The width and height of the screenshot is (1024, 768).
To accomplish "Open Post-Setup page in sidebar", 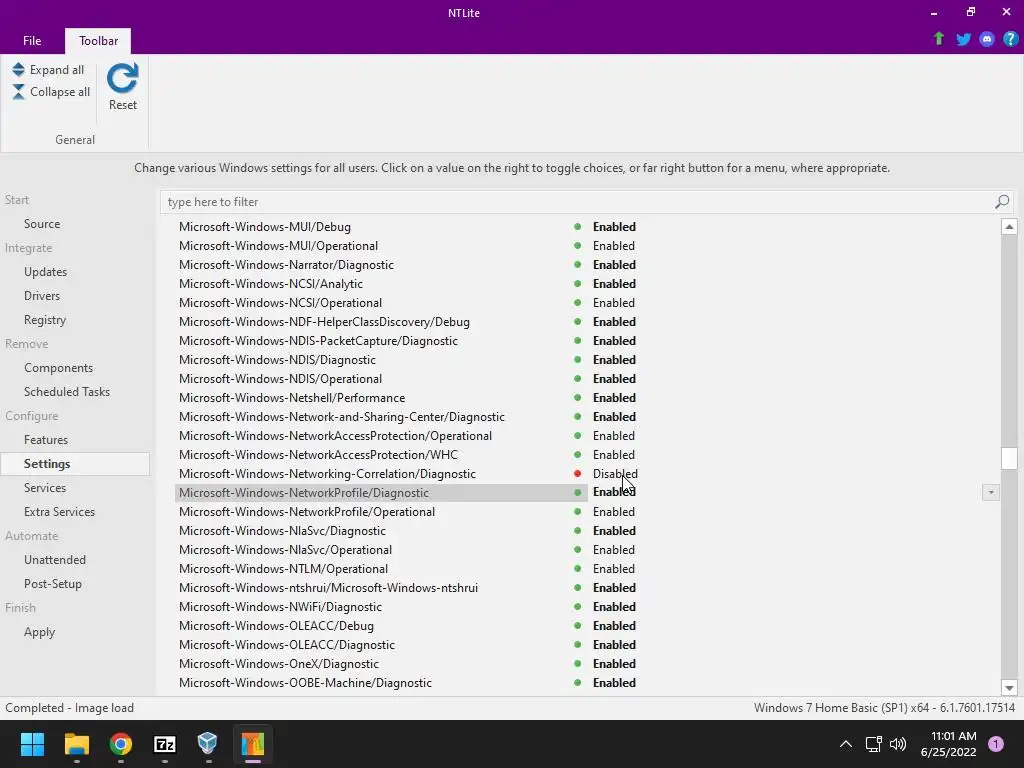I will [53, 584].
